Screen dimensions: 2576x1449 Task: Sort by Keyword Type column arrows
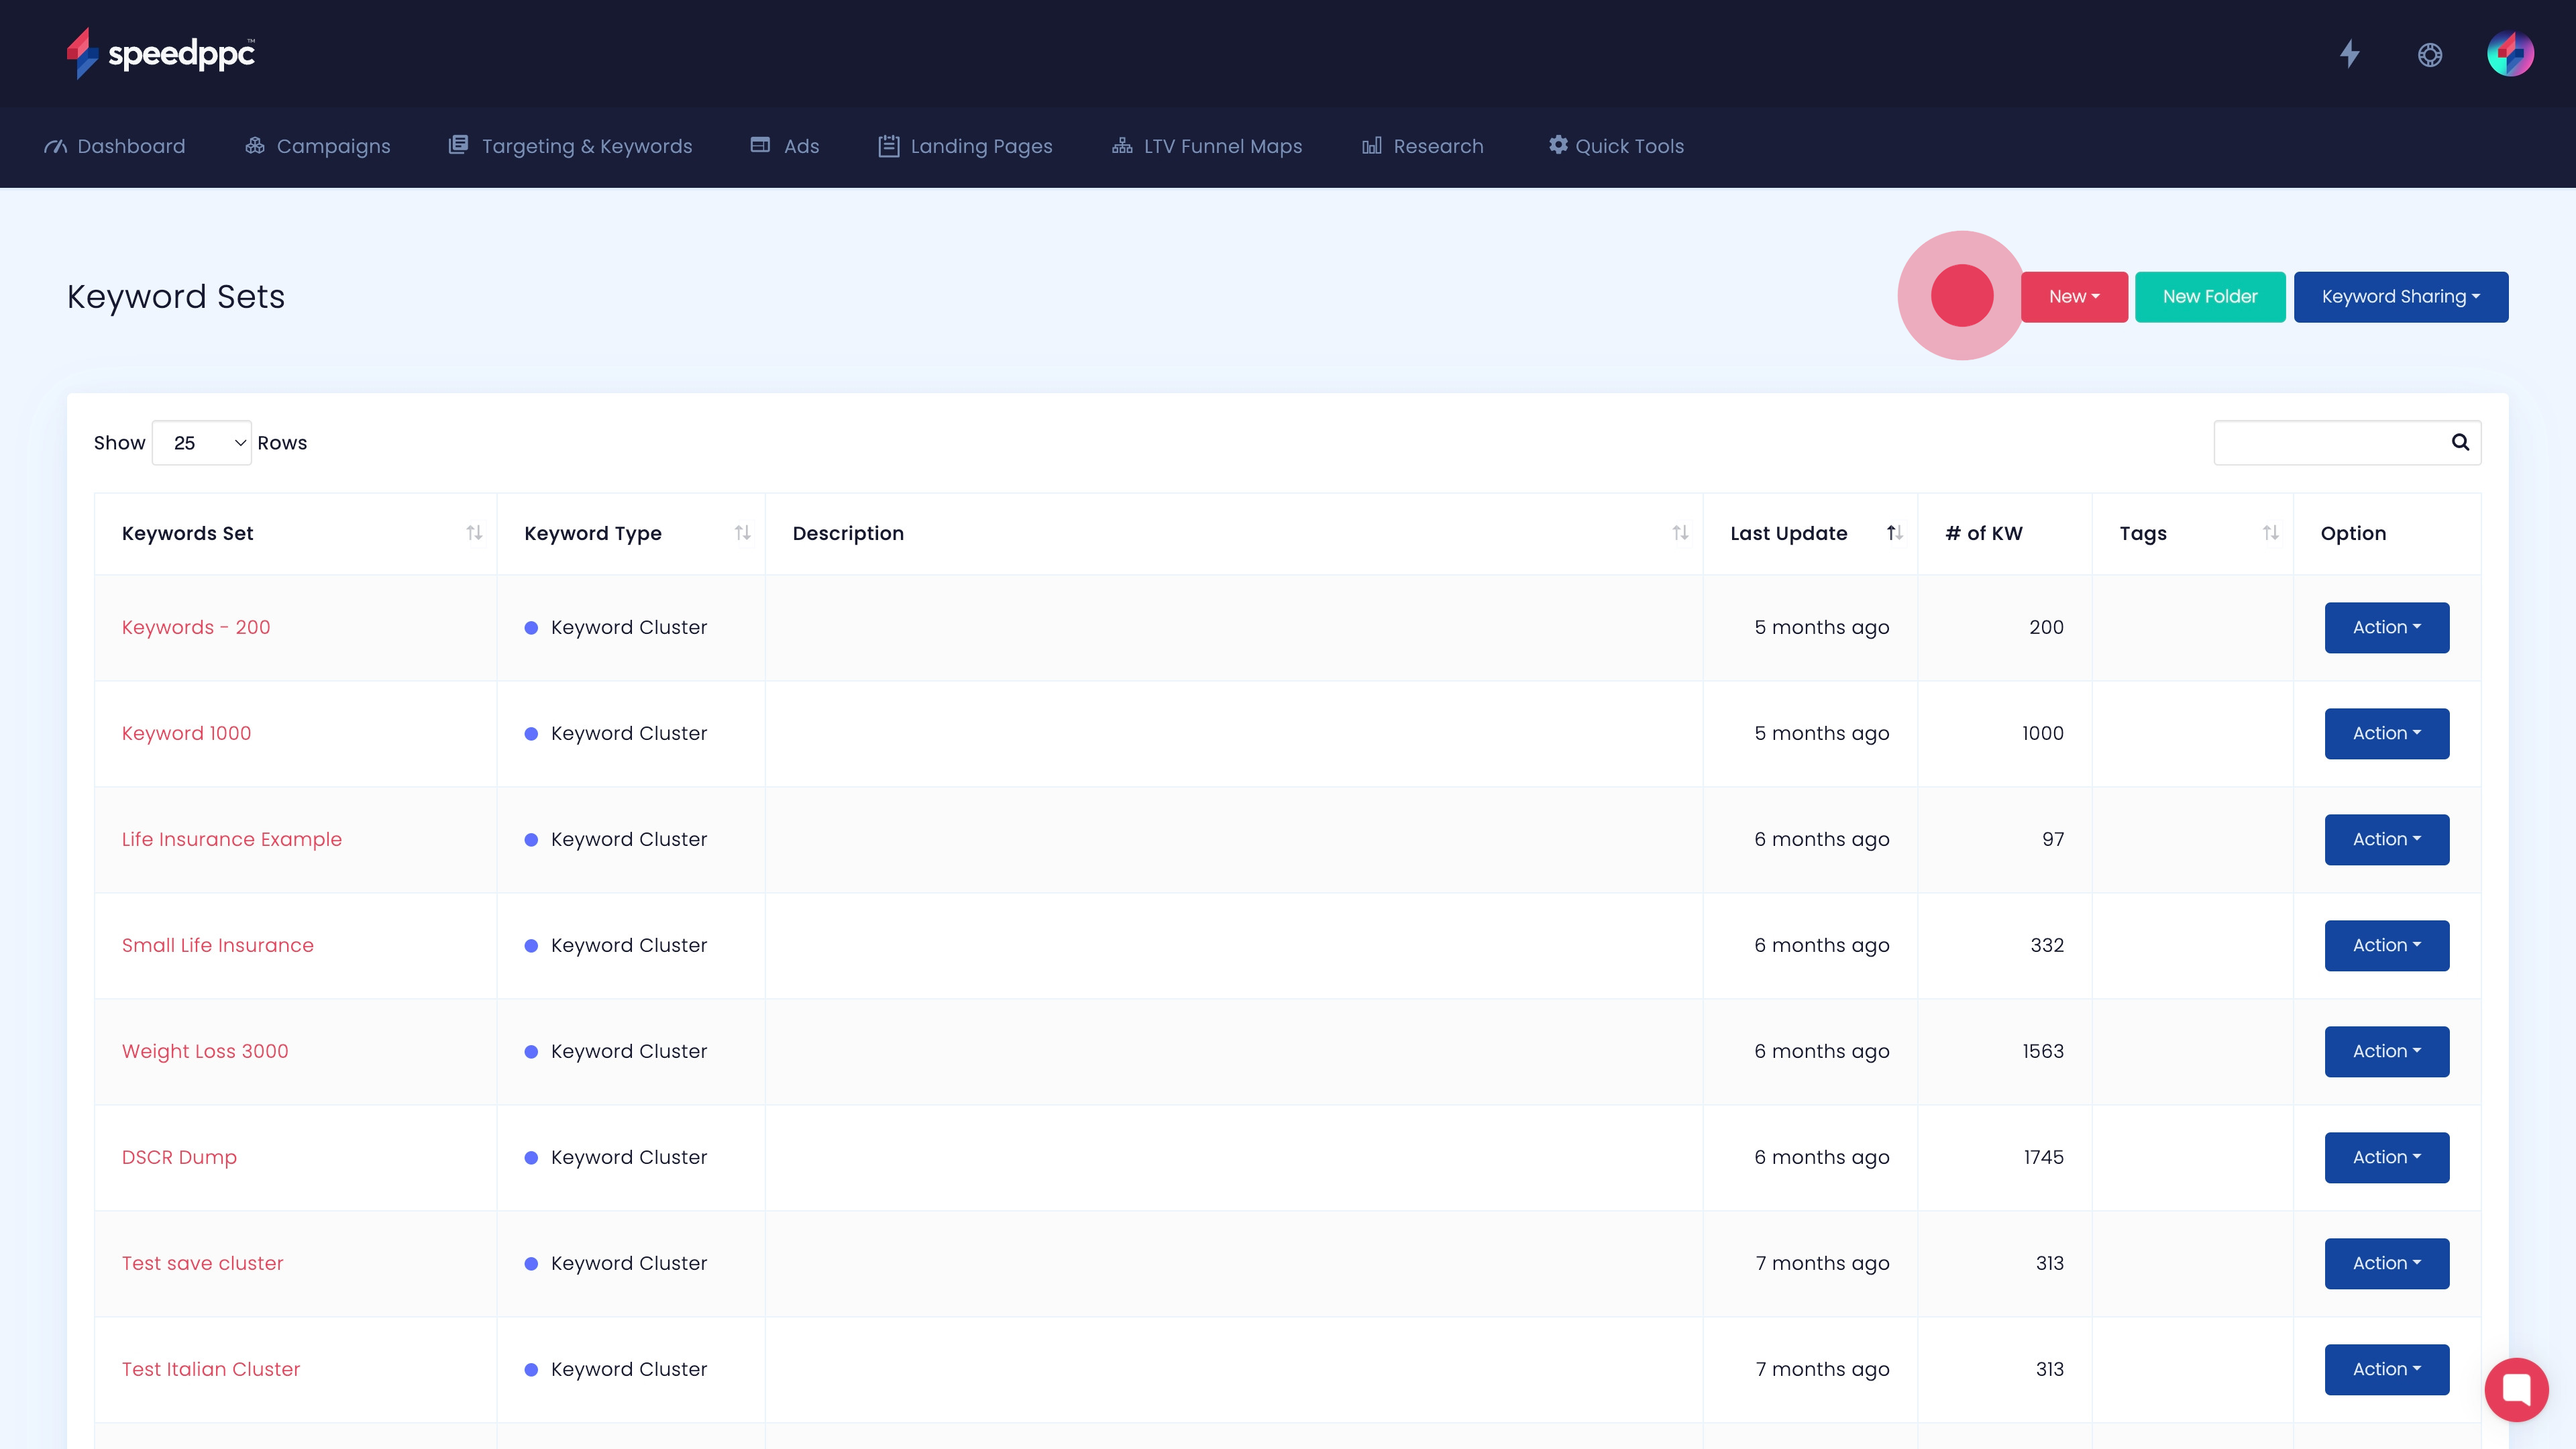pyautogui.click(x=742, y=533)
